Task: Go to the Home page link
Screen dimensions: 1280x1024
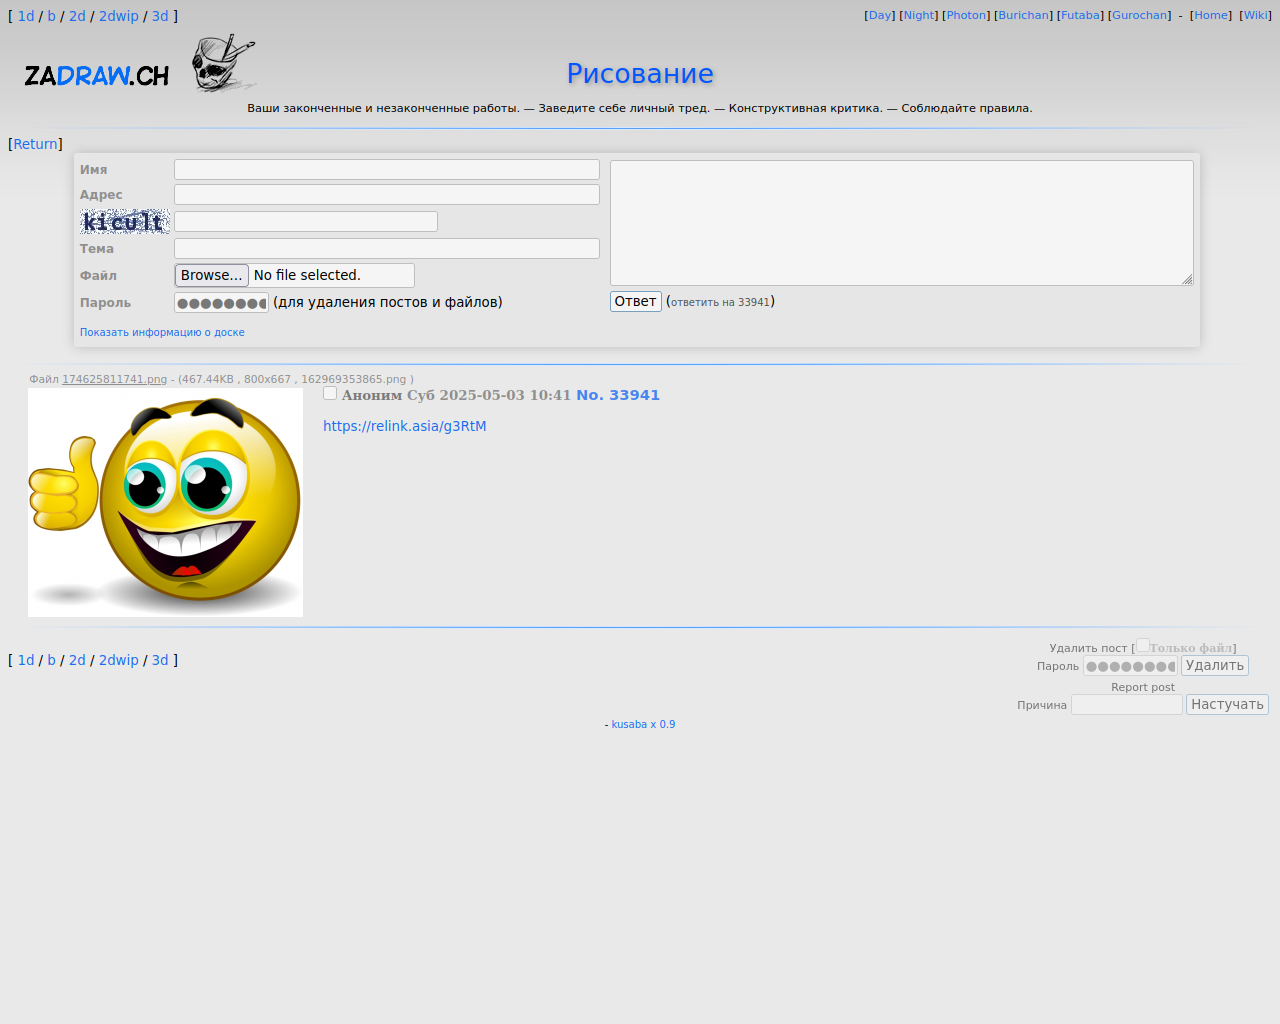Action: pos(1211,15)
